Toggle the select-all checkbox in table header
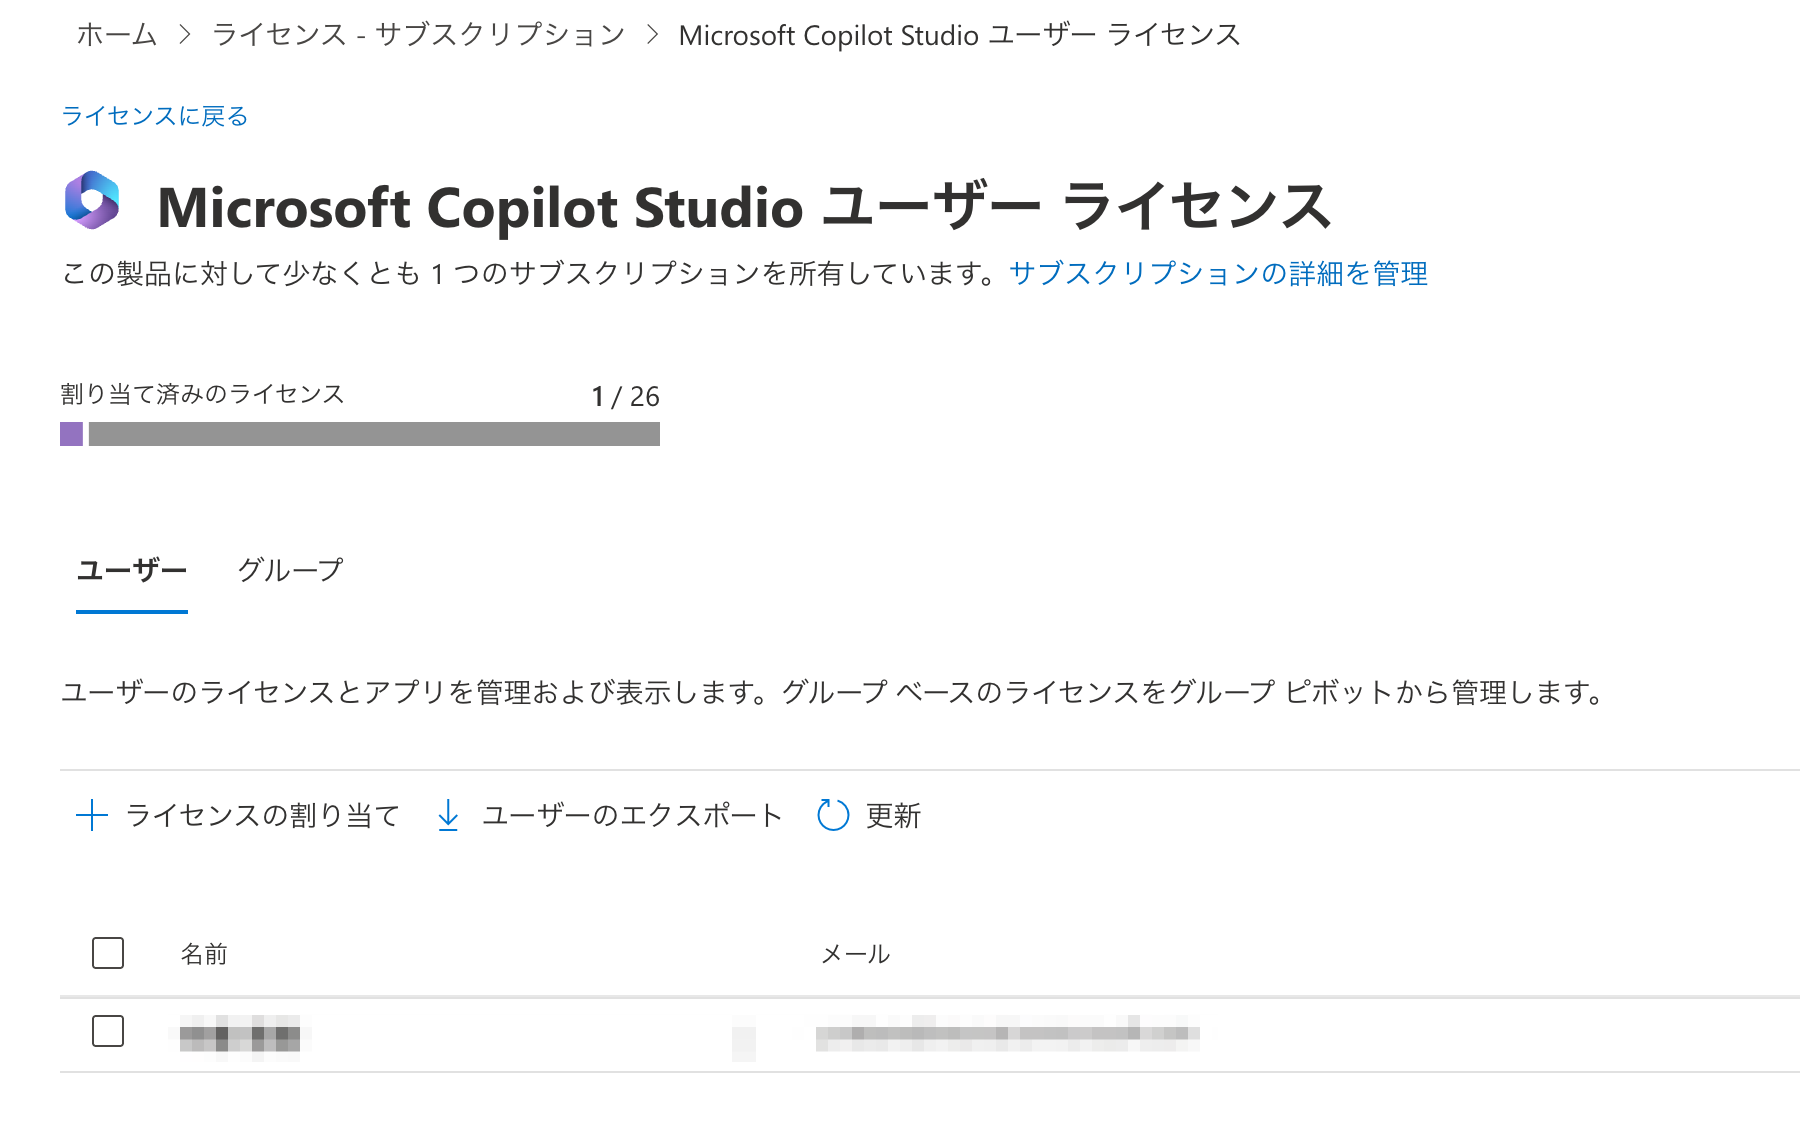Viewport: 1800px width, 1136px height. point(108,953)
